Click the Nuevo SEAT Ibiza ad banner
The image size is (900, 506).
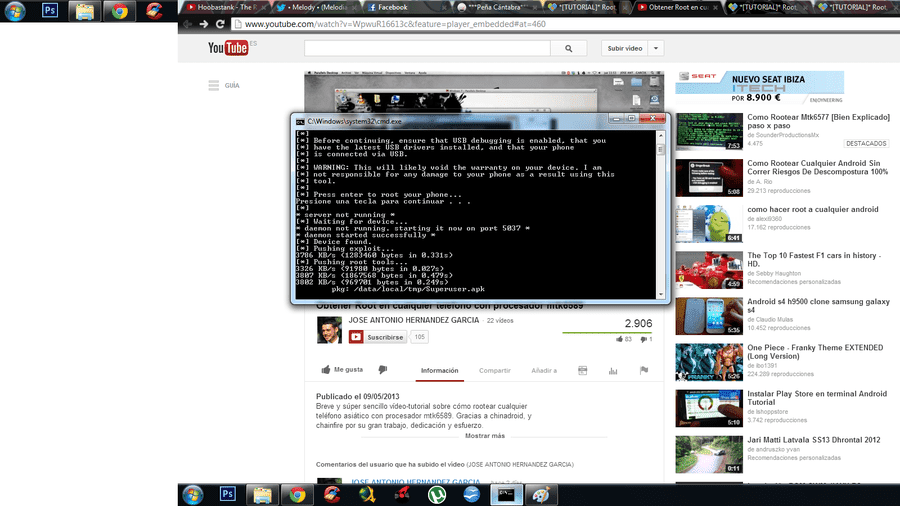(x=759, y=87)
